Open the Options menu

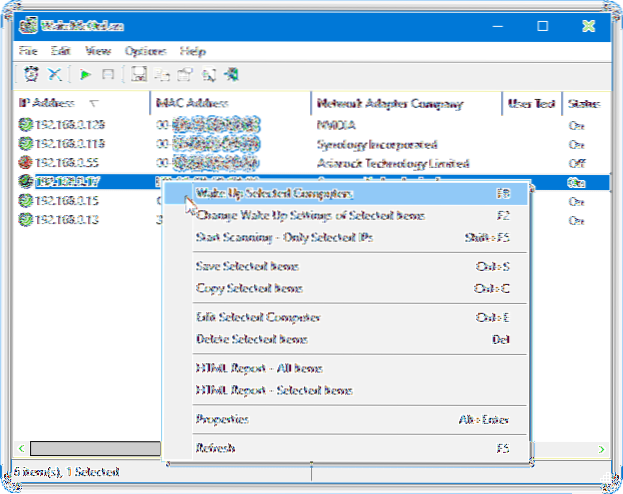146,50
